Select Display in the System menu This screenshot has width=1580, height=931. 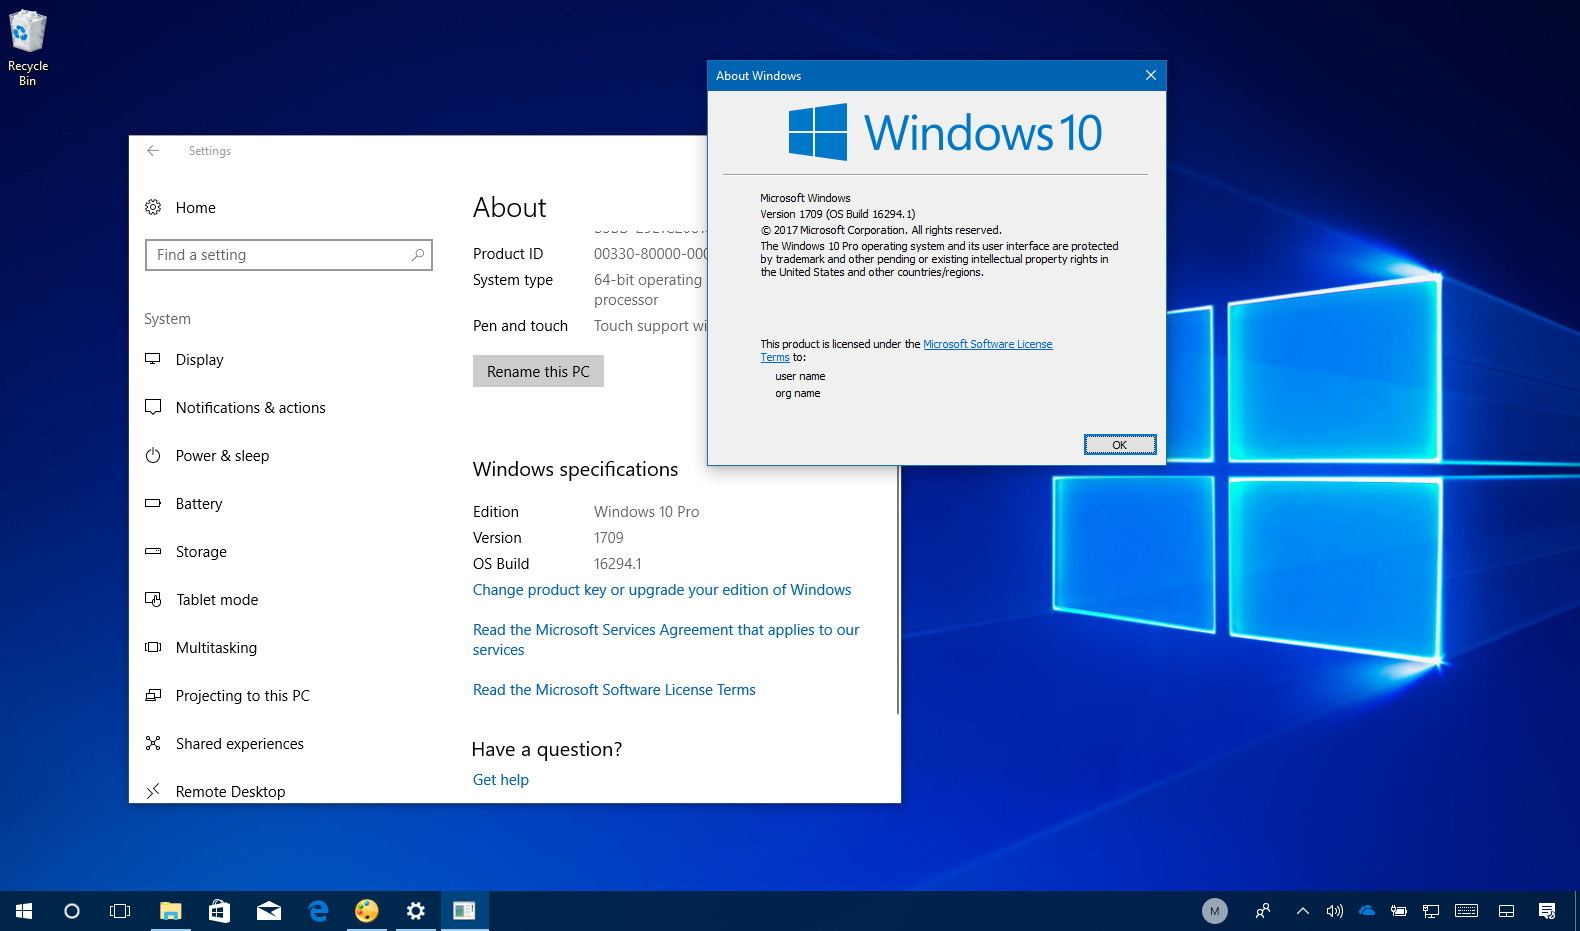[x=199, y=360]
